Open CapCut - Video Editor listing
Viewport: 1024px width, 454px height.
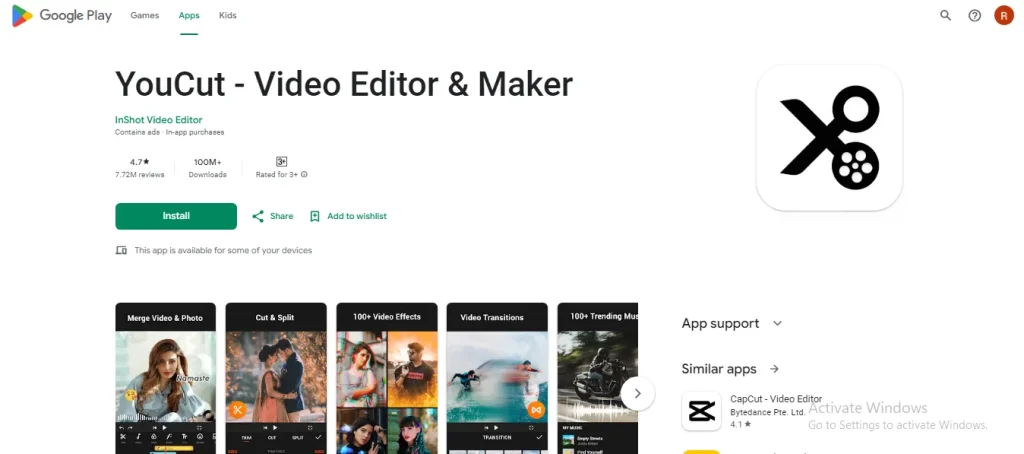coord(776,399)
